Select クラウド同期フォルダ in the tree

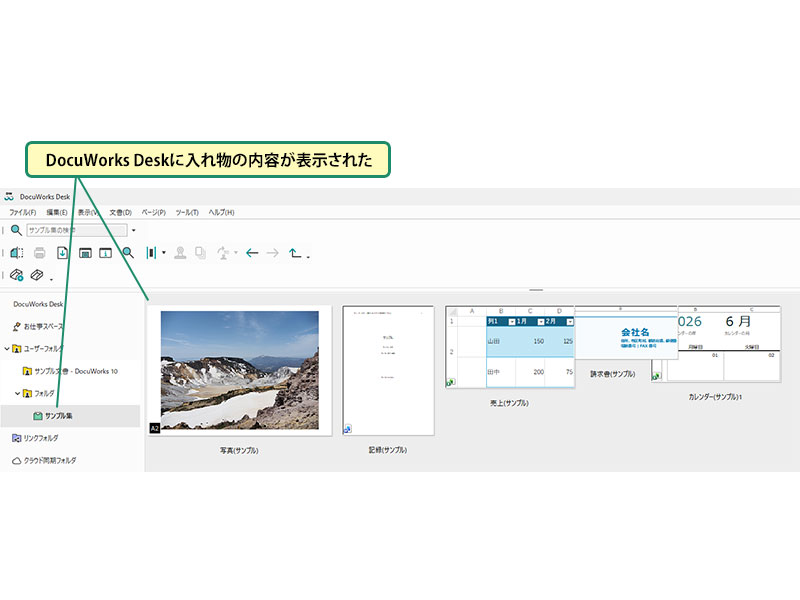[x=50, y=460]
